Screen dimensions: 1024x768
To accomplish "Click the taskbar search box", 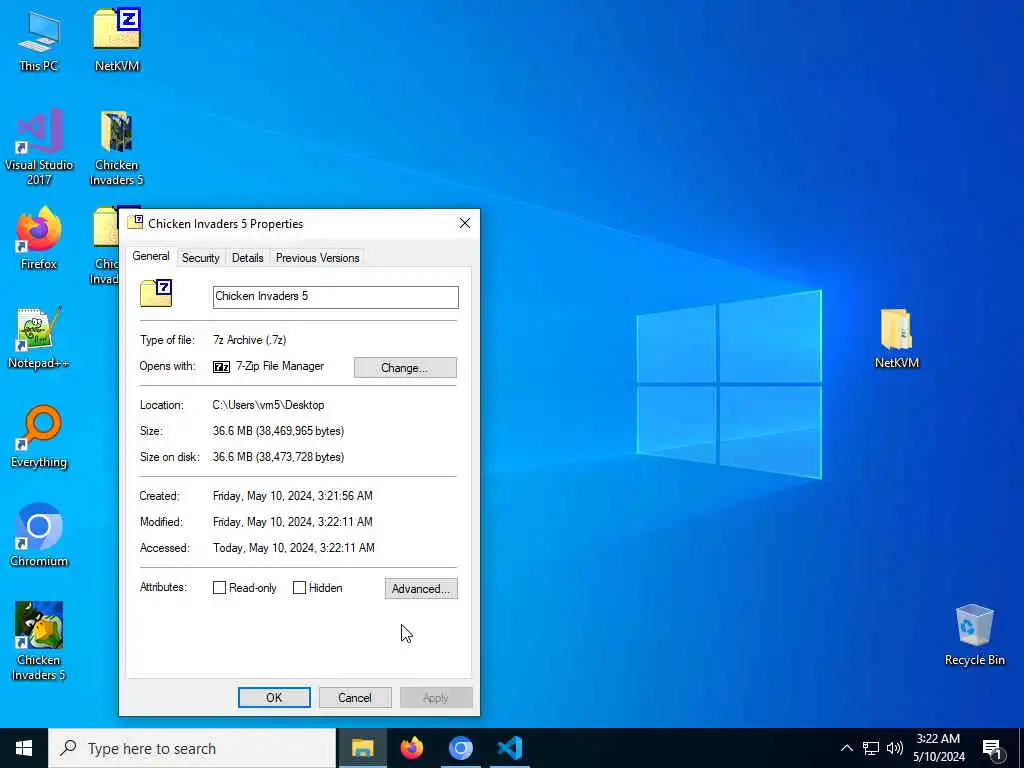I will [x=192, y=748].
